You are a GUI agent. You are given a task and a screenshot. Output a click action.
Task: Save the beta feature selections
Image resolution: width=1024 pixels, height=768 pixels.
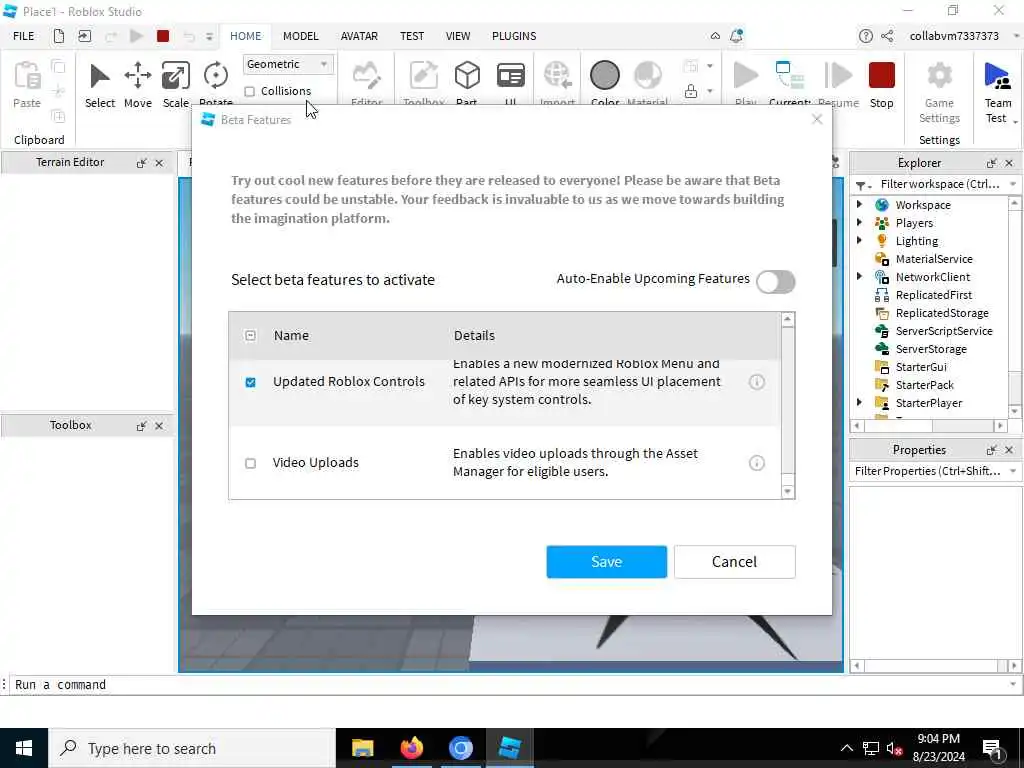click(607, 562)
